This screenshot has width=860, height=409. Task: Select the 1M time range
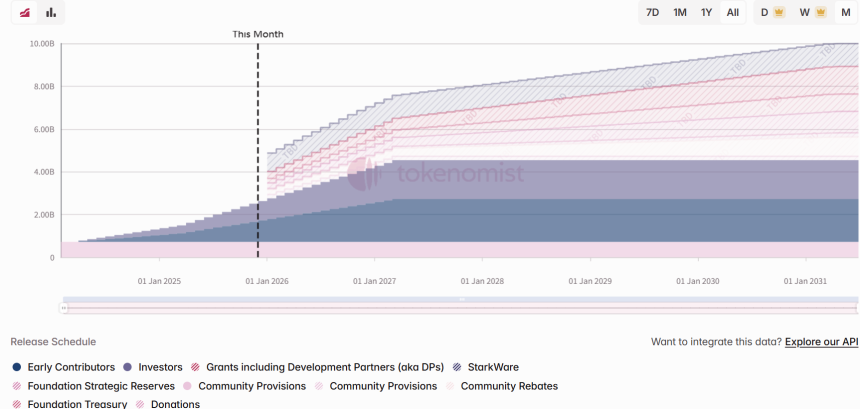(680, 13)
